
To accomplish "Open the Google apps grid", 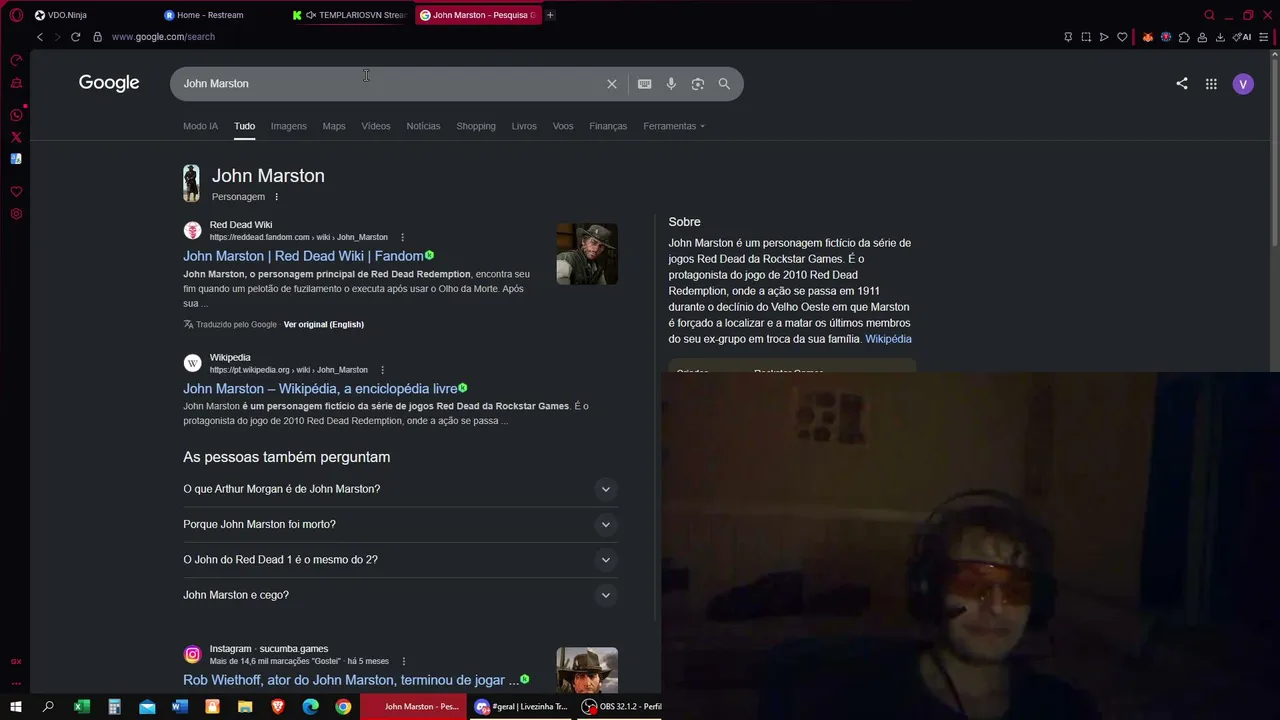I will (1211, 84).
